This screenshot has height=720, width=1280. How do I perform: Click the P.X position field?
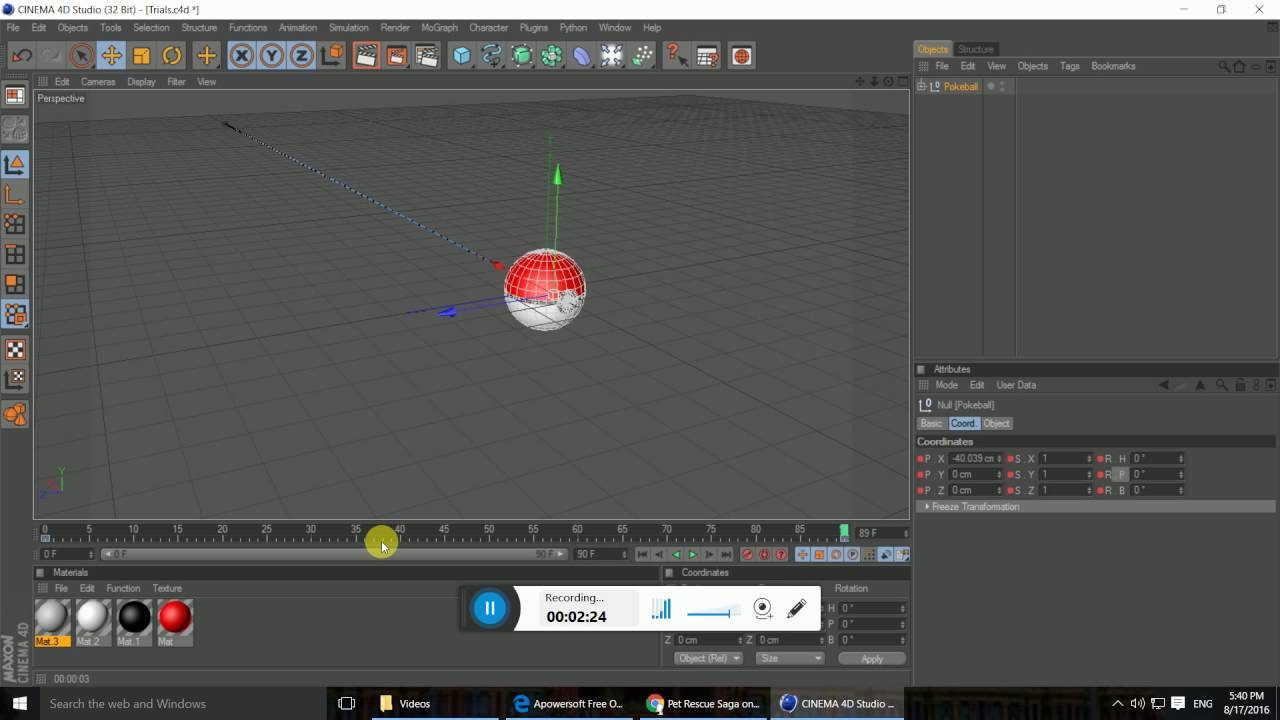pyautogui.click(x=975, y=459)
